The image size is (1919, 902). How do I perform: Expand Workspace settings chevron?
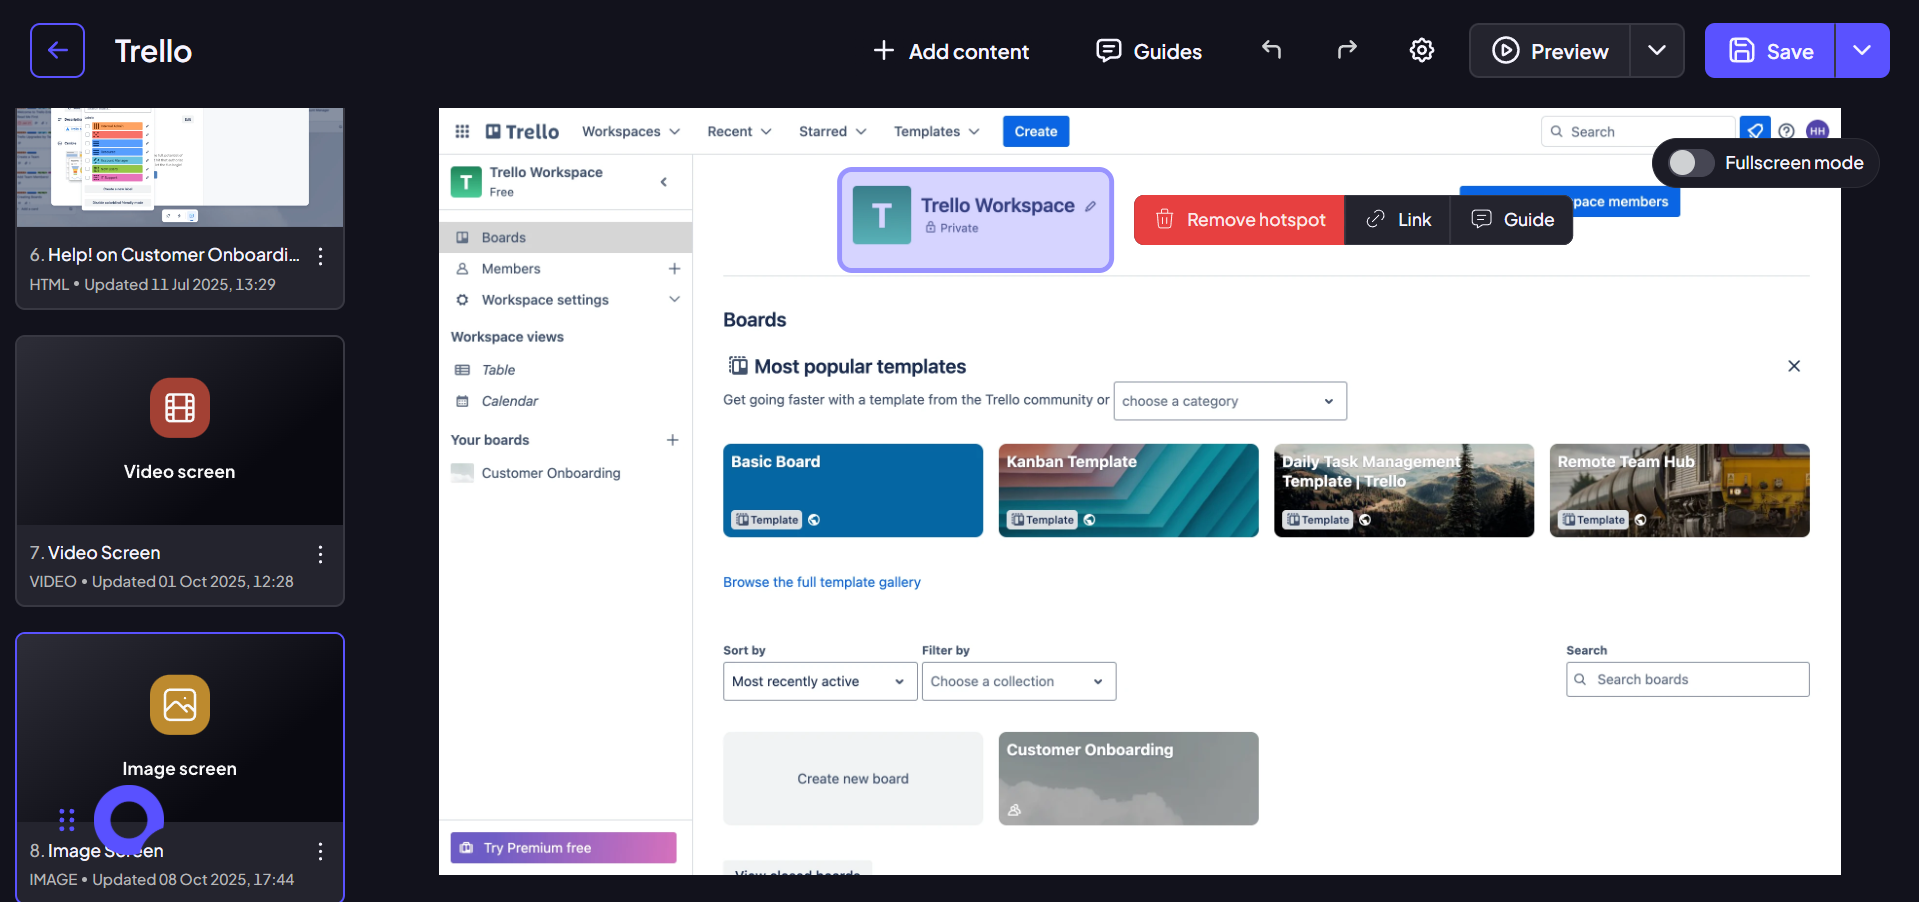click(x=674, y=300)
